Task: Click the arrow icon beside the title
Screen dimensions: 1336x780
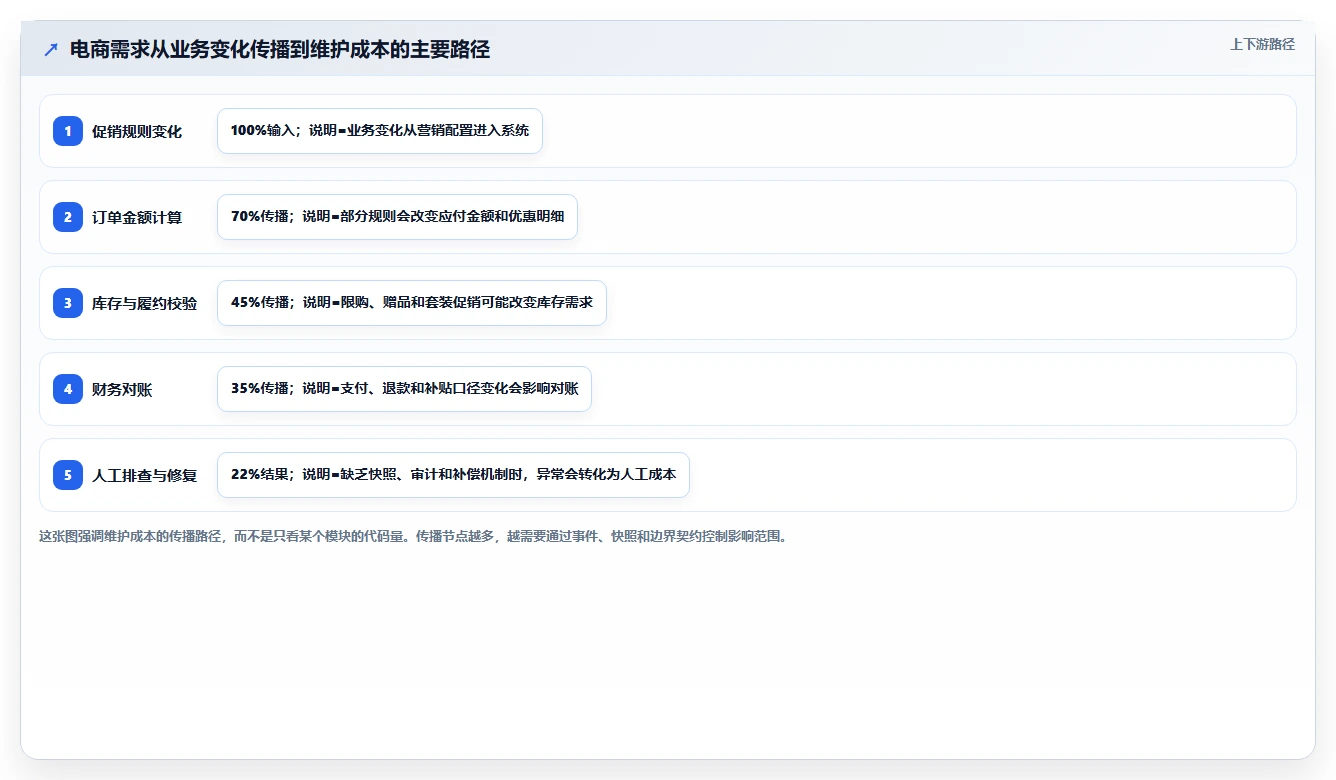Action: (51, 49)
